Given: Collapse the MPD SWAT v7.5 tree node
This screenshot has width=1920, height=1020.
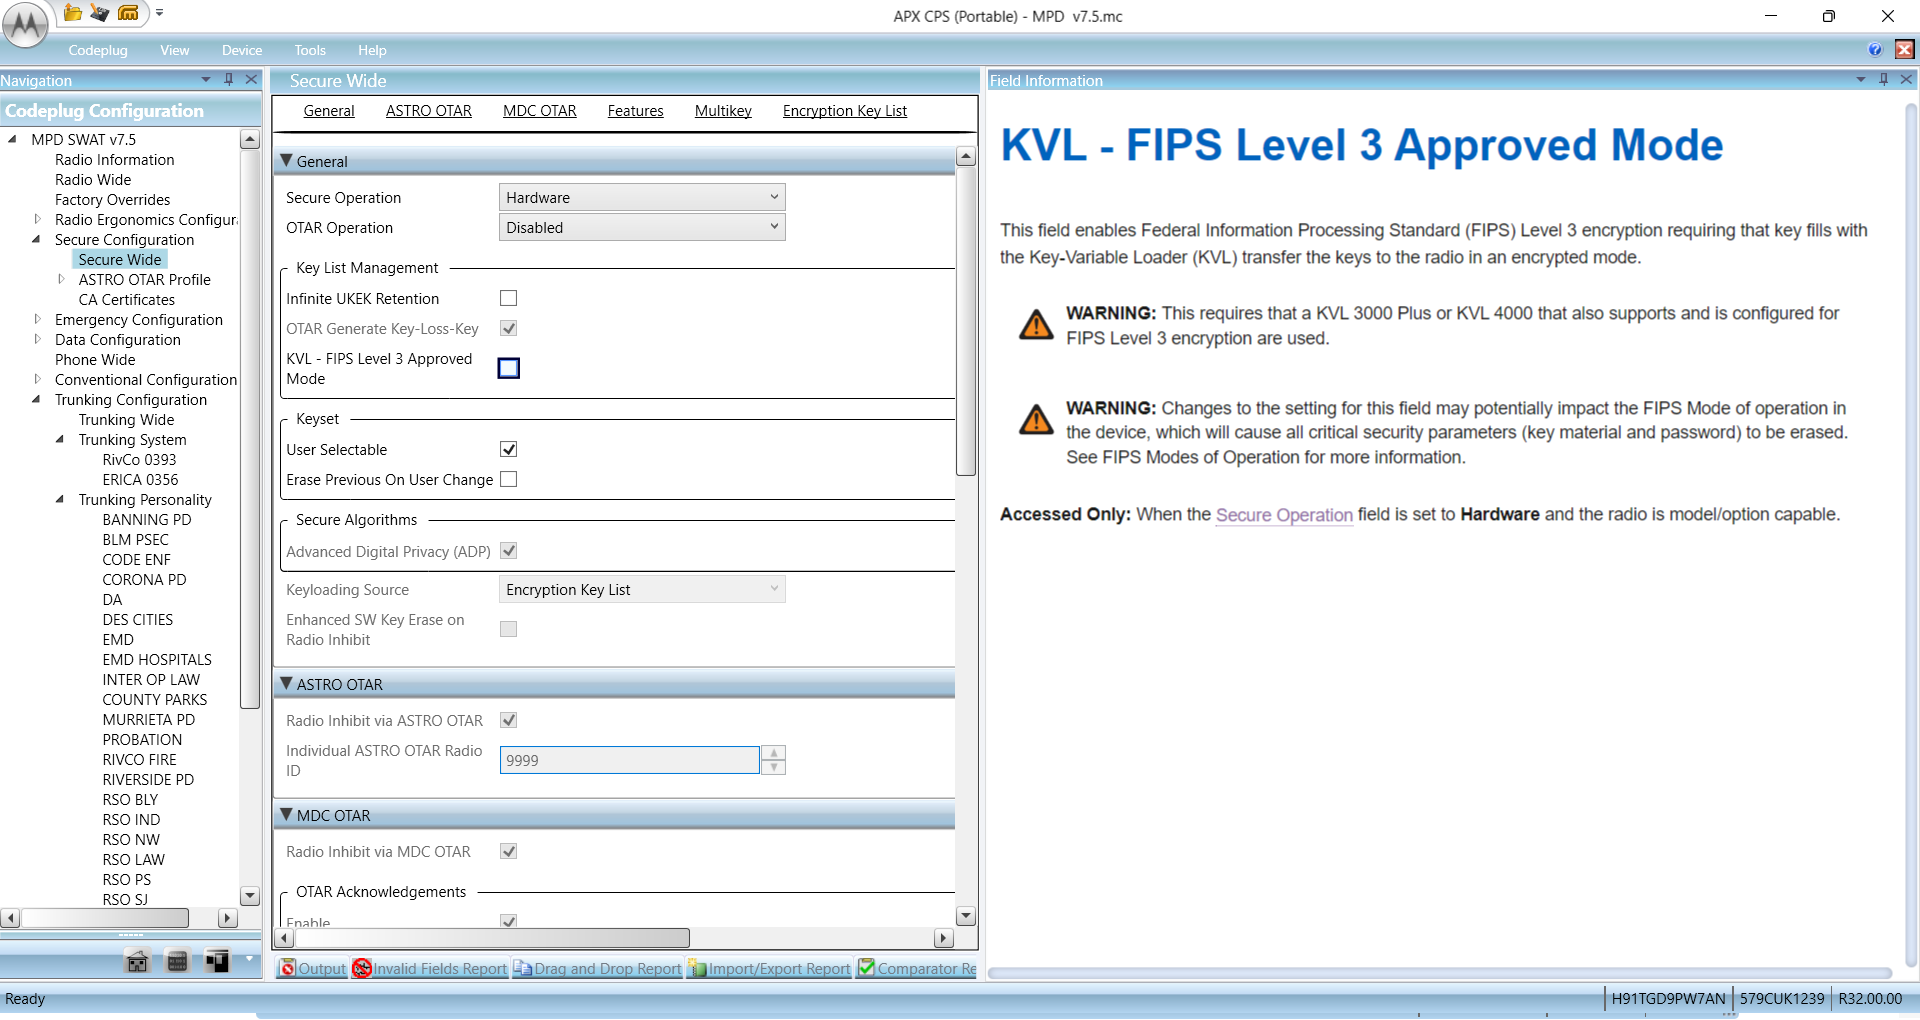Looking at the screenshot, I should (12, 139).
